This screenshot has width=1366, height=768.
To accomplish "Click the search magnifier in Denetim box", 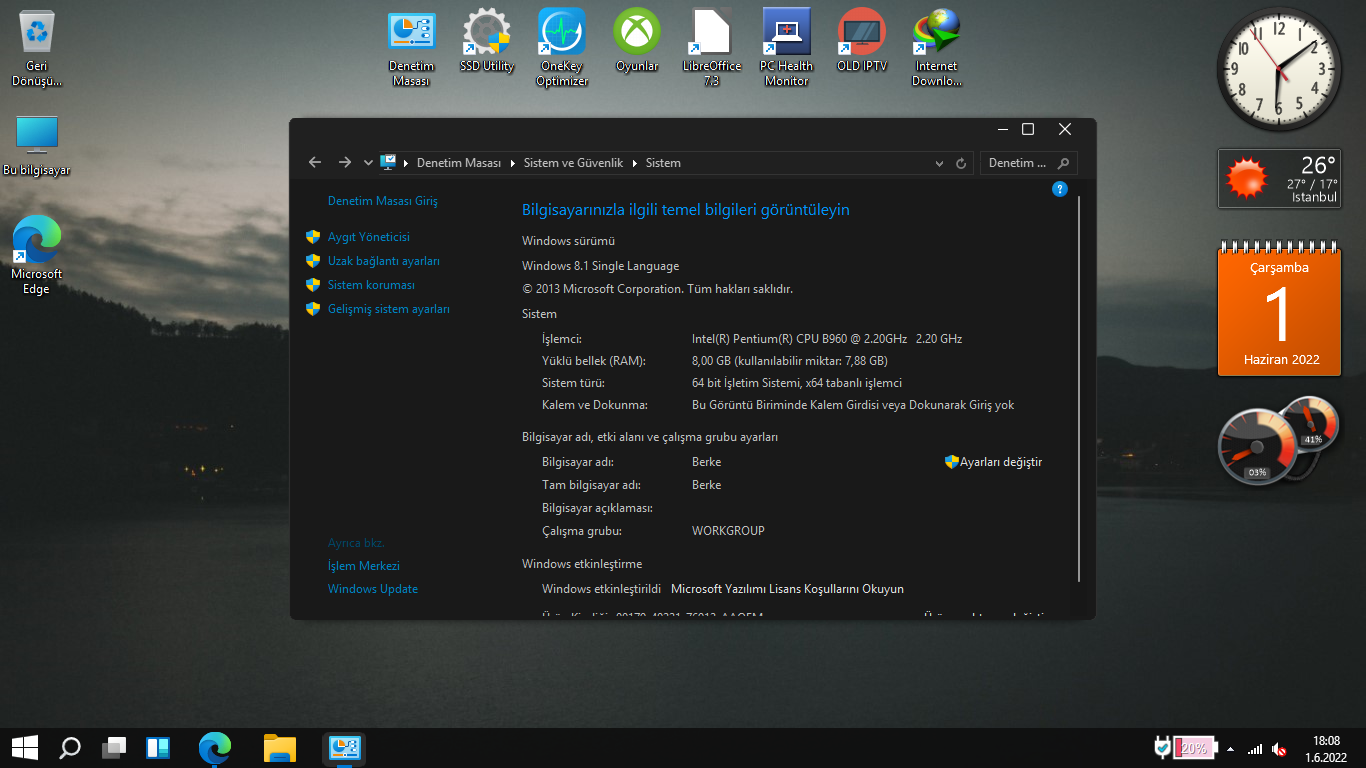I will point(1063,163).
